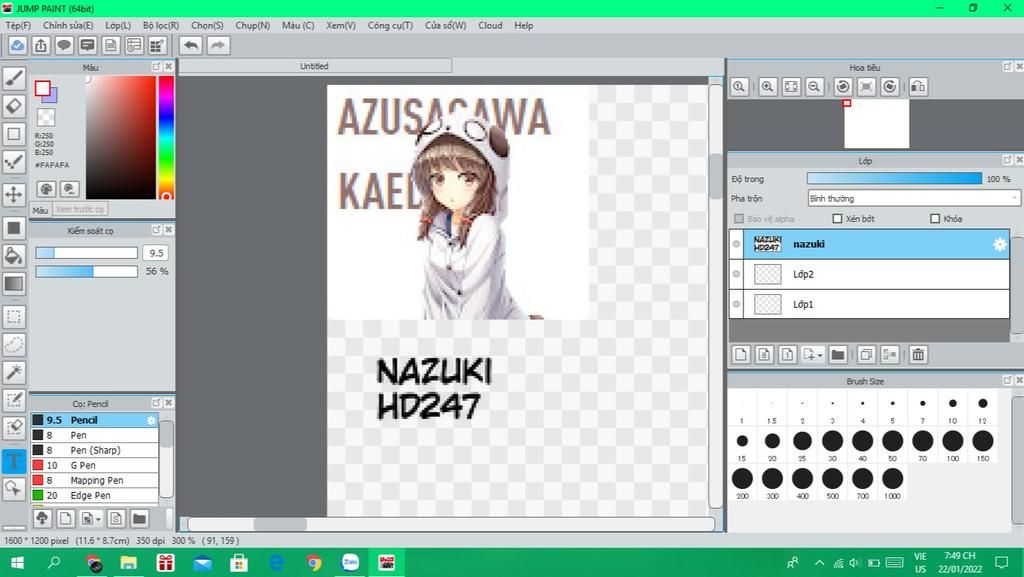
Task: Click the foreground color swatch
Action: [42, 88]
